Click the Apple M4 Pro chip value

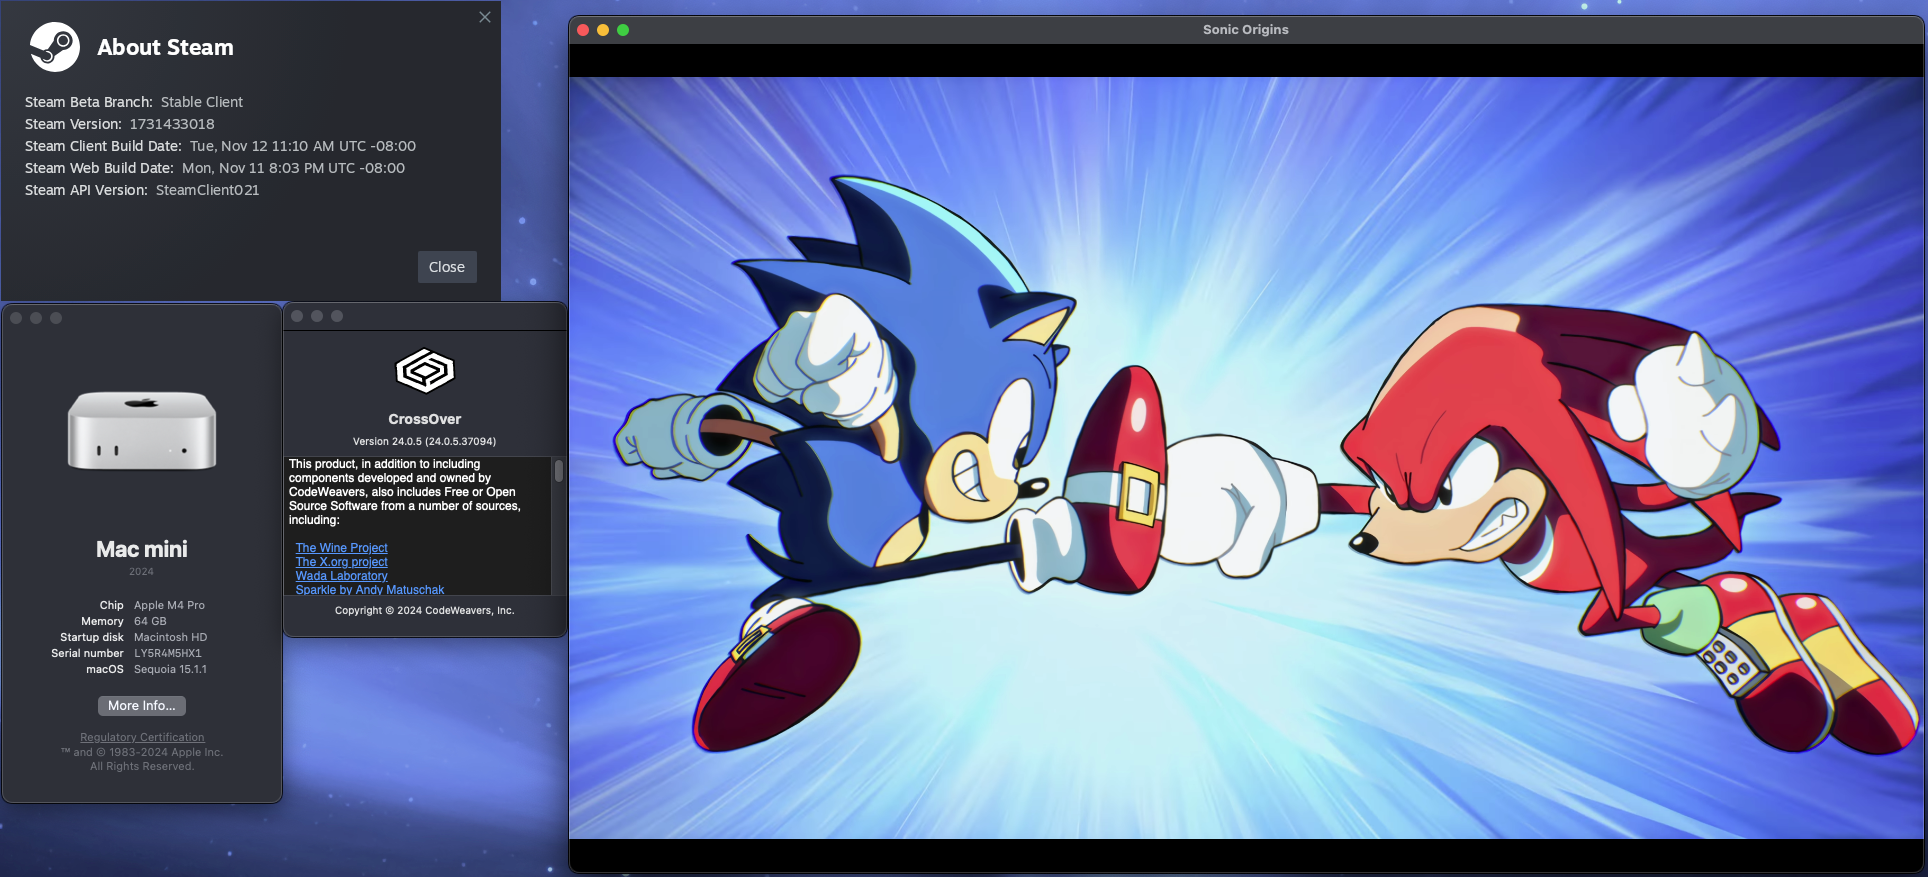169,605
